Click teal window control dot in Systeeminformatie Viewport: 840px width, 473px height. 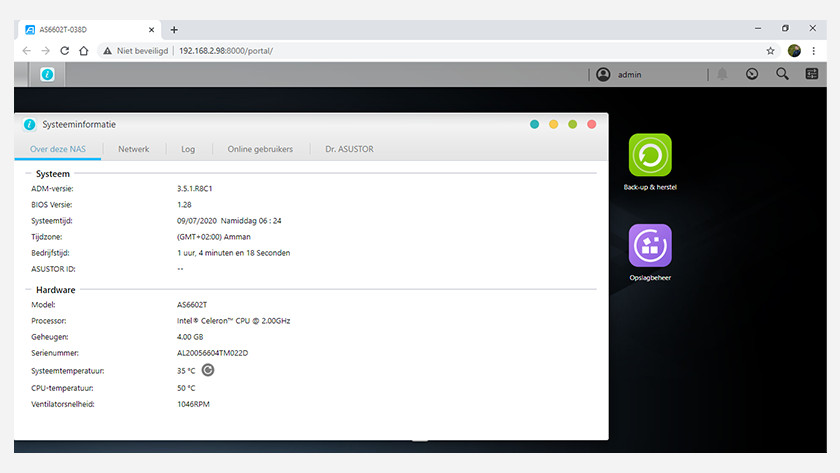pyautogui.click(x=534, y=124)
